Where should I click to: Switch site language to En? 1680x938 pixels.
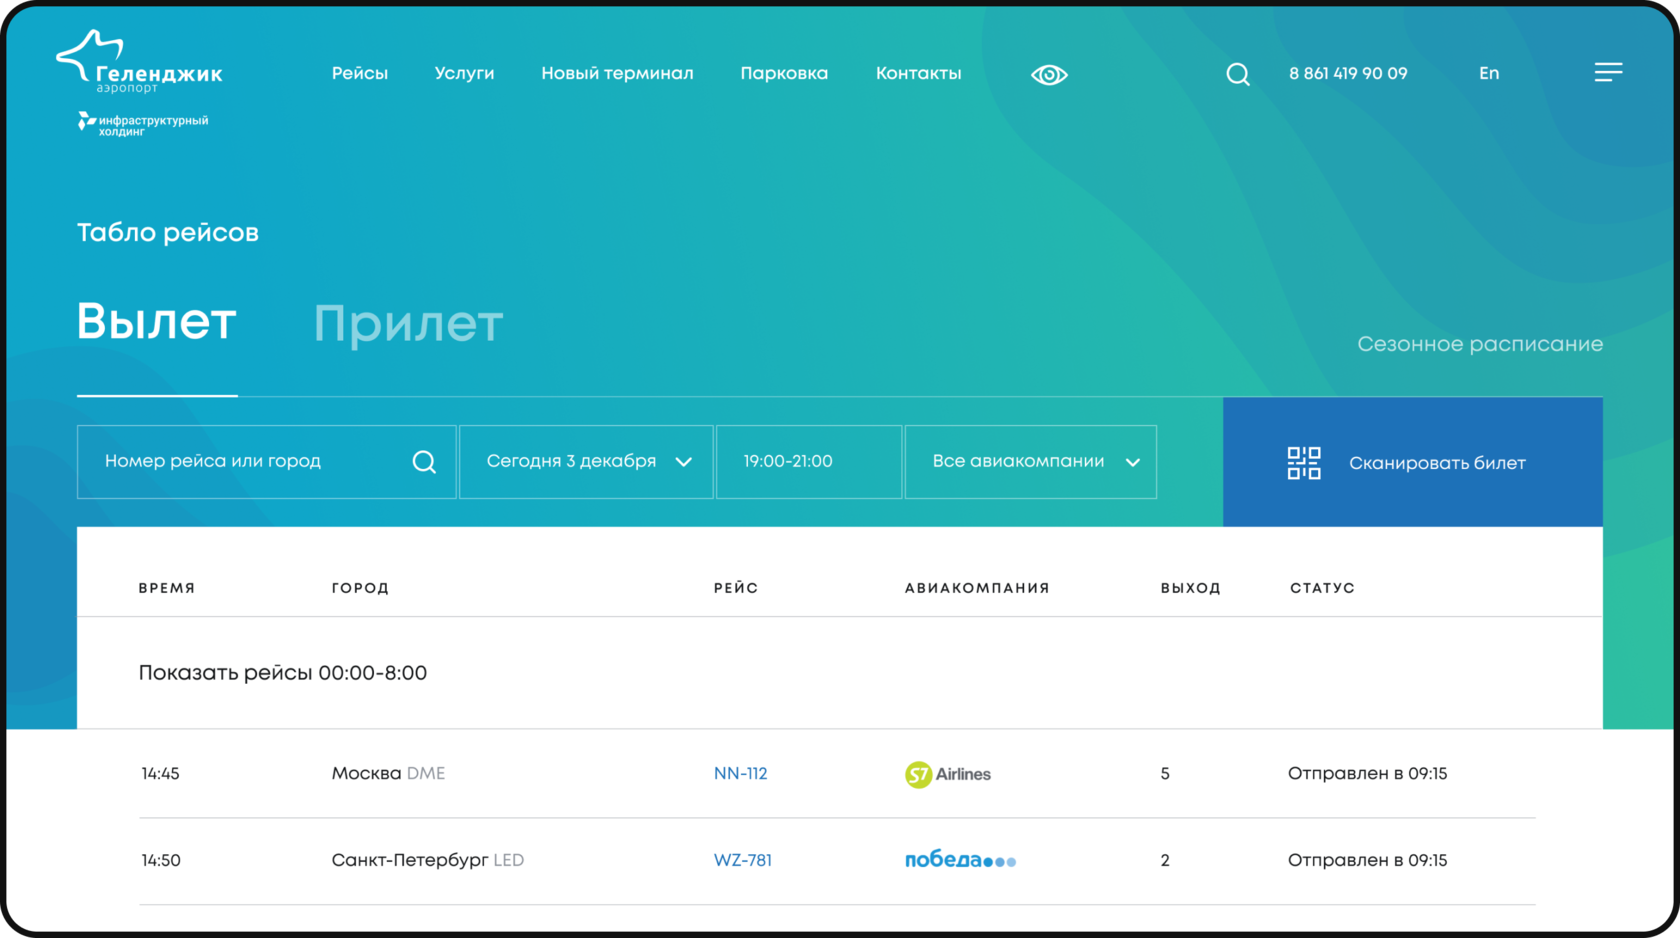[1488, 73]
